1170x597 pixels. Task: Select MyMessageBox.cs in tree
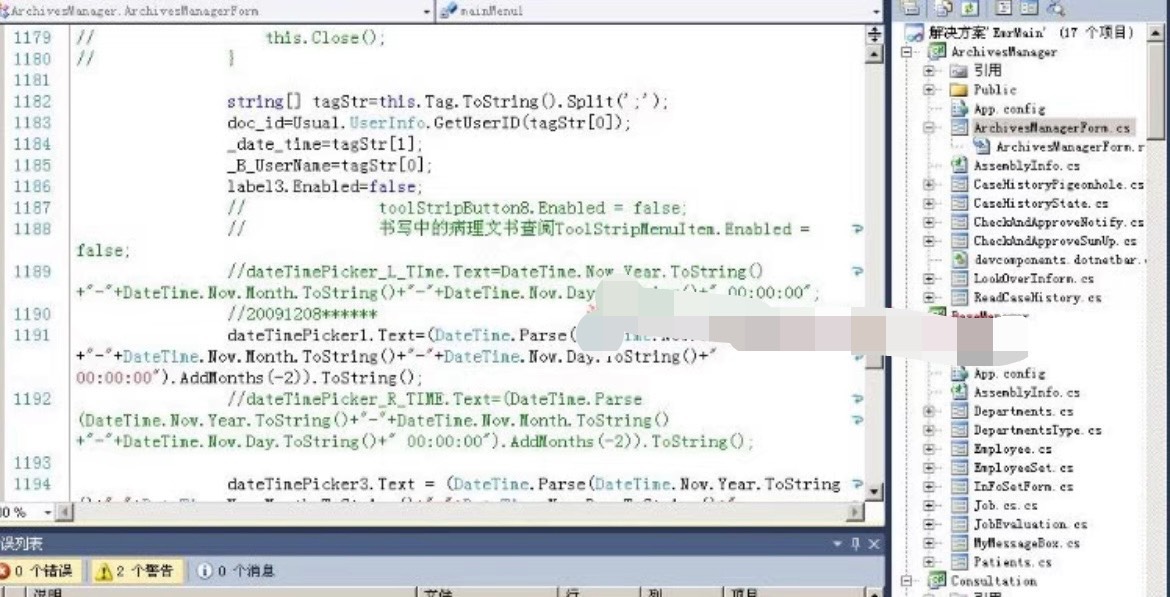tap(1027, 543)
